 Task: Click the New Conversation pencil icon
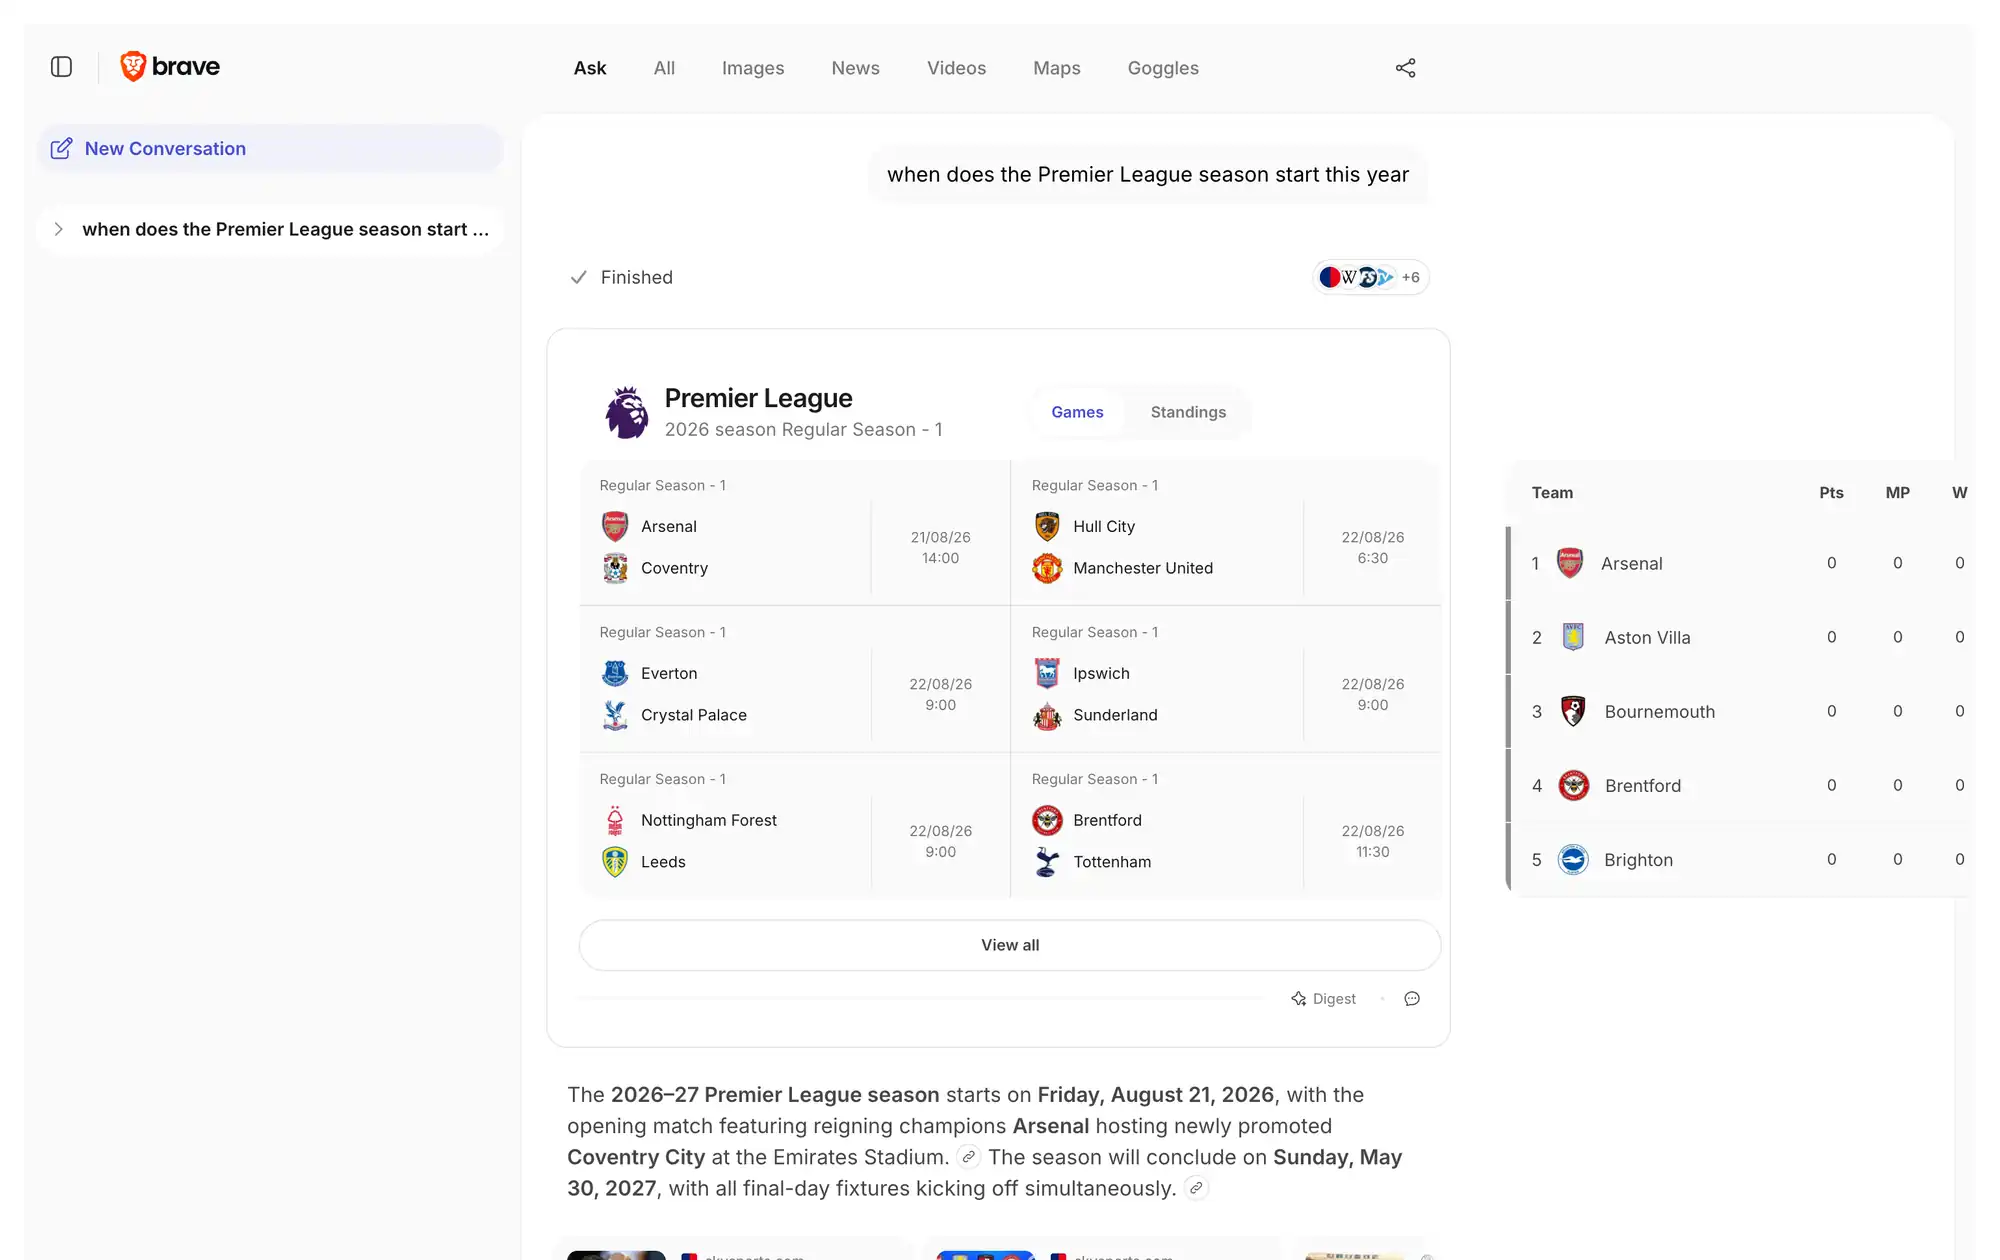pos(61,149)
